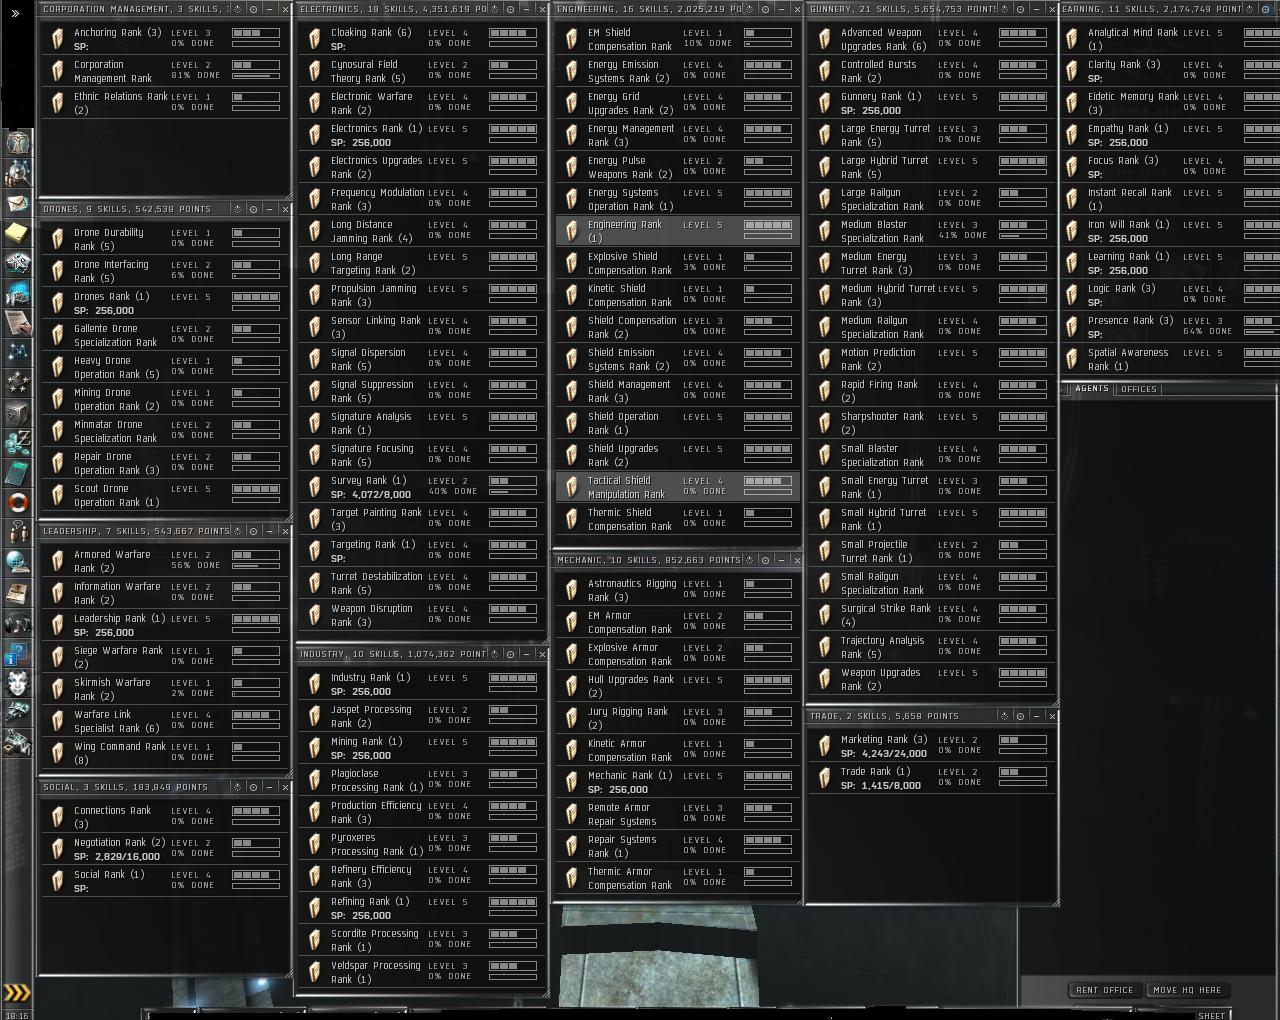Select the Veldspar Processing skill
The height and width of the screenshot is (1020, 1280).
[421, 972]
